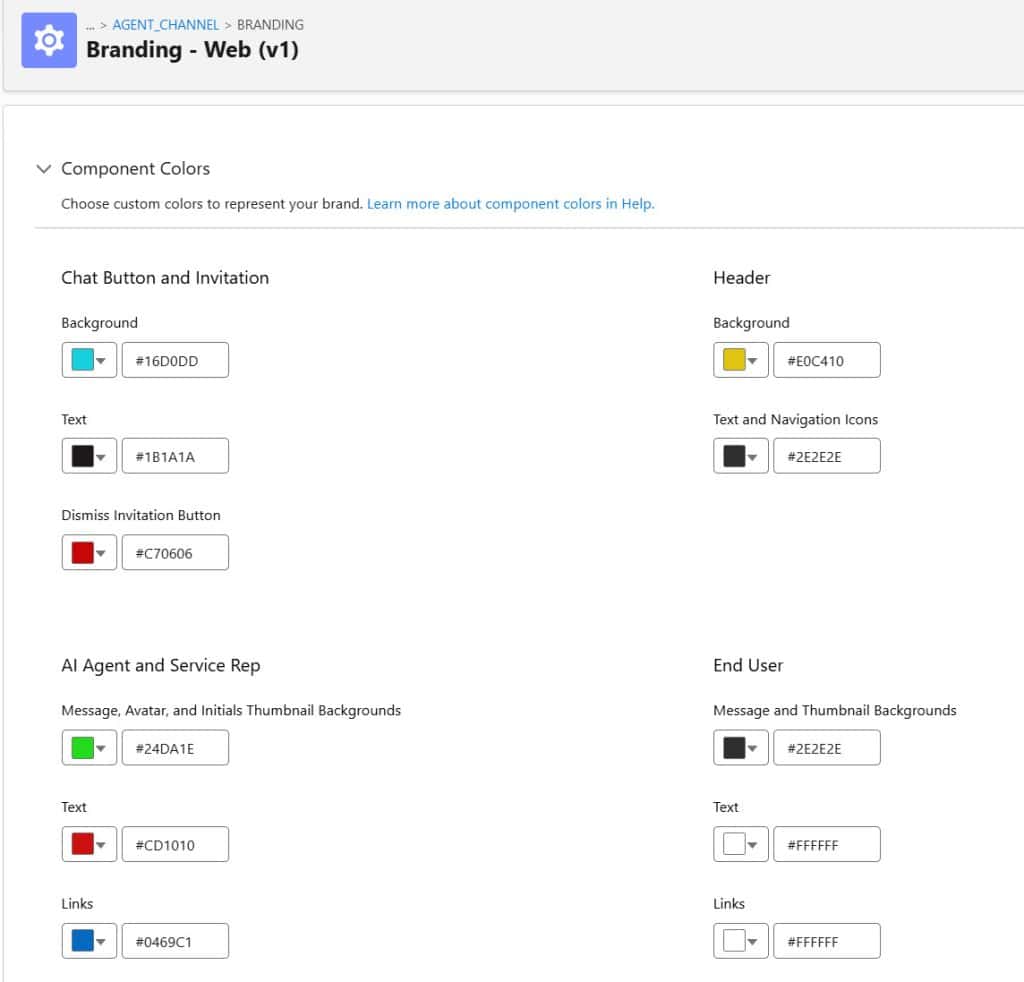Open the blue AI Agent Links color picker
Viewport: 1024px width, 982px height.
tap(89, 941)
